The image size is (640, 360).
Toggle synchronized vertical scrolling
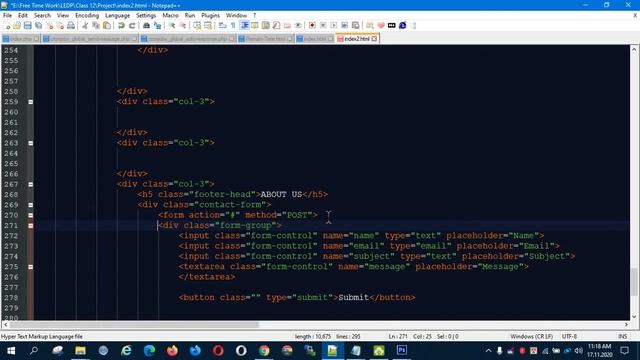coord(197,25)
